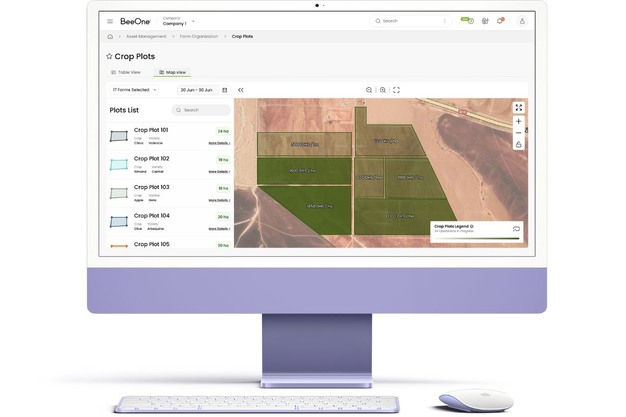This screenshot has width=626, height=417.
Task: Collapse plots list with double chevron
Action: [x=241, y=90]
